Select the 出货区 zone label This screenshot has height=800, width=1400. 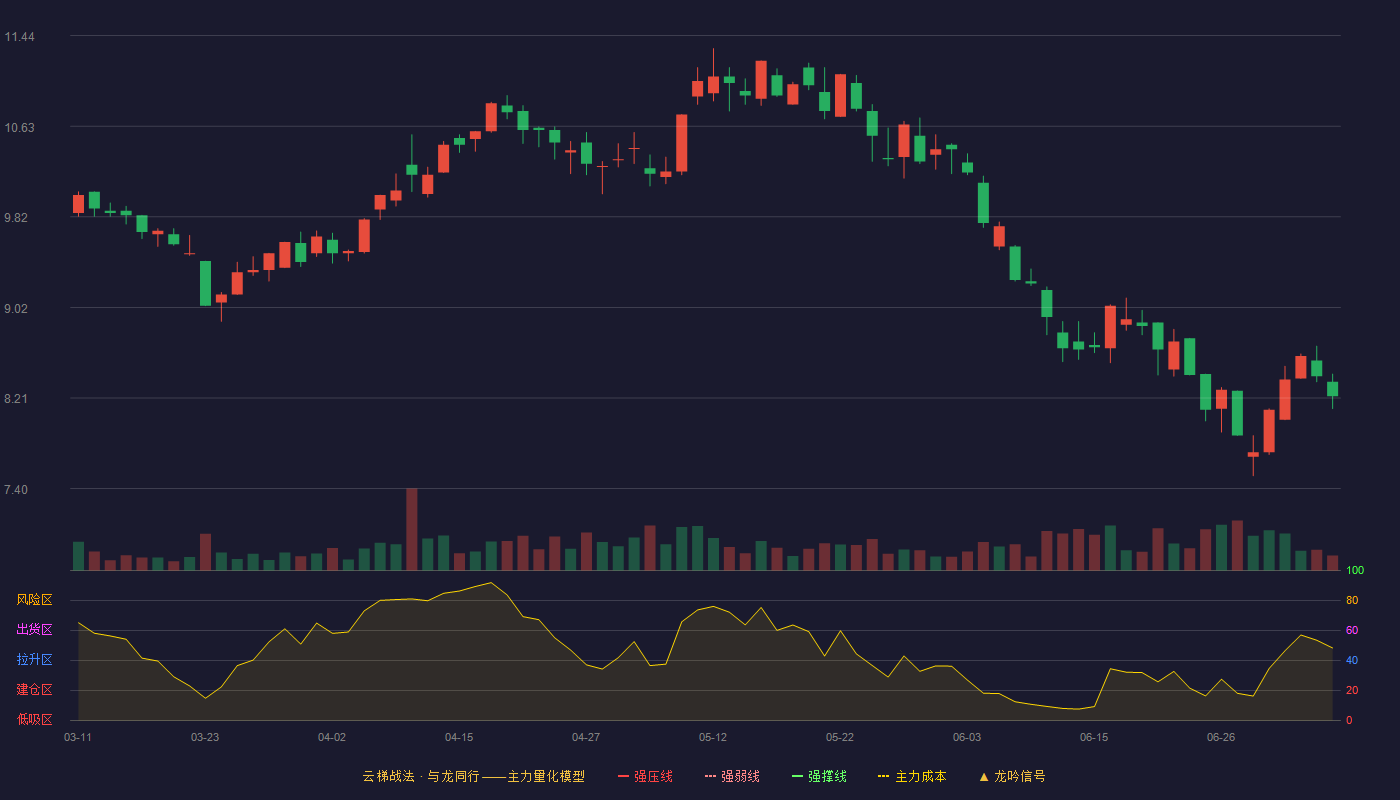[34, 630]
